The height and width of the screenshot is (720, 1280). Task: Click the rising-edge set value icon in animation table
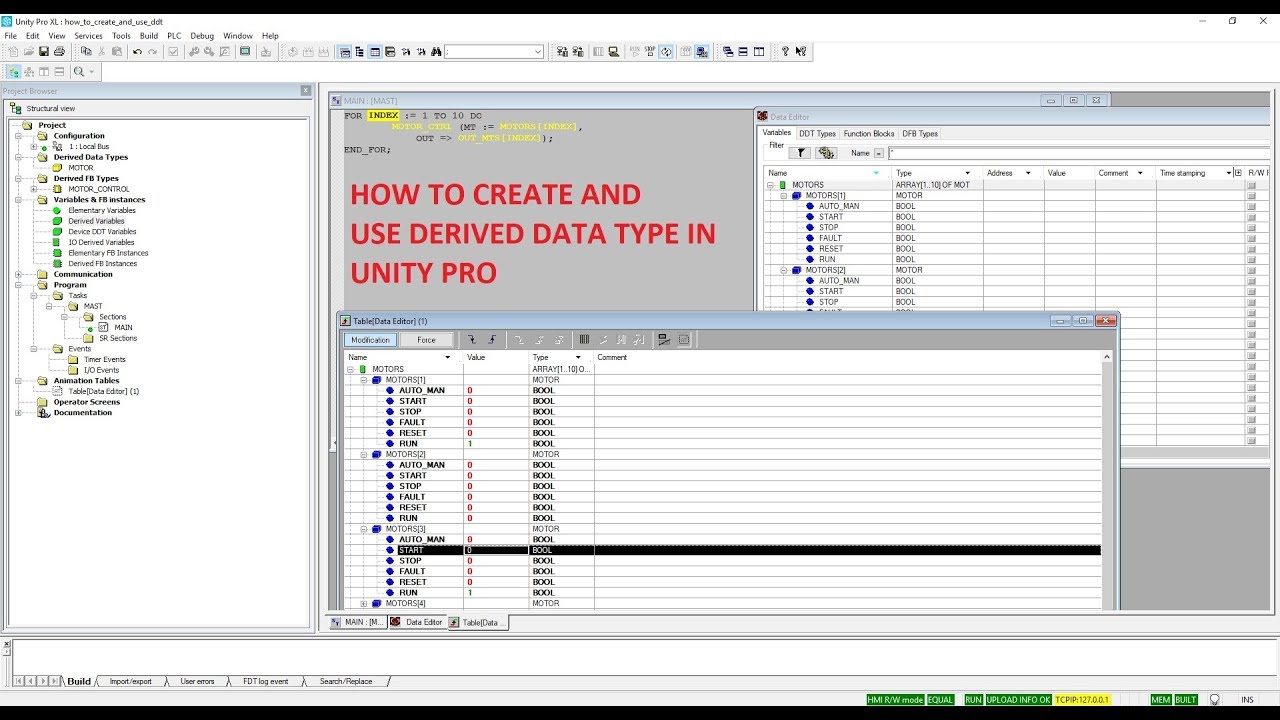[492, 340]
